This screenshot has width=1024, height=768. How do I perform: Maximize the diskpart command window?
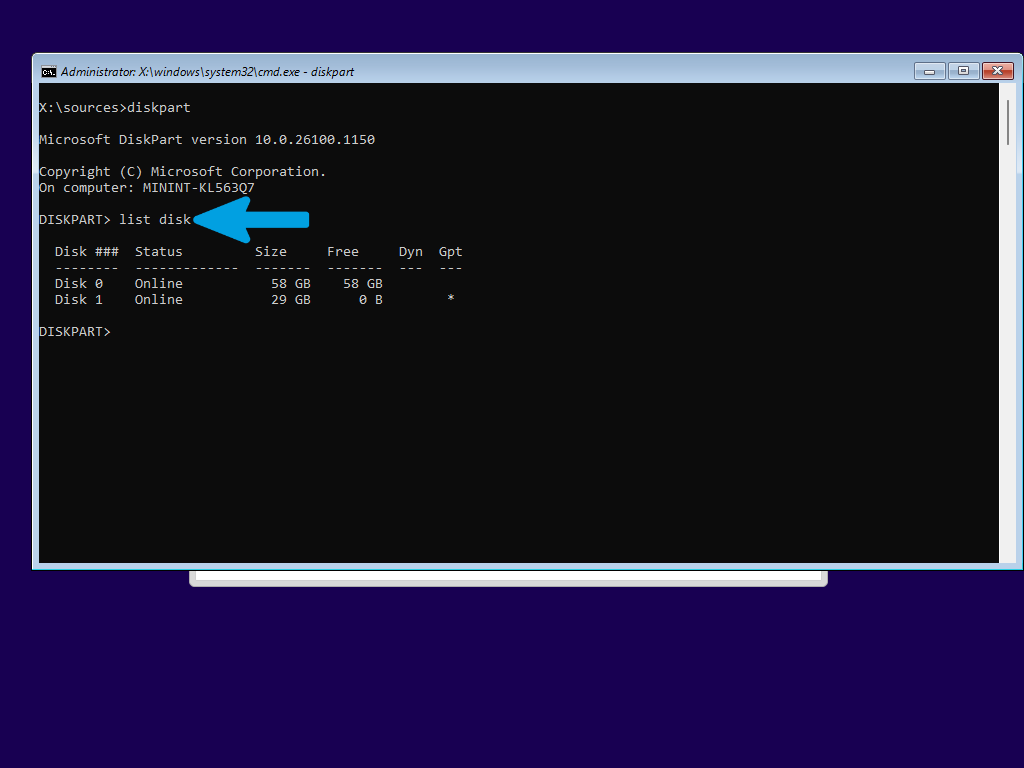click(x=963, y=71)
